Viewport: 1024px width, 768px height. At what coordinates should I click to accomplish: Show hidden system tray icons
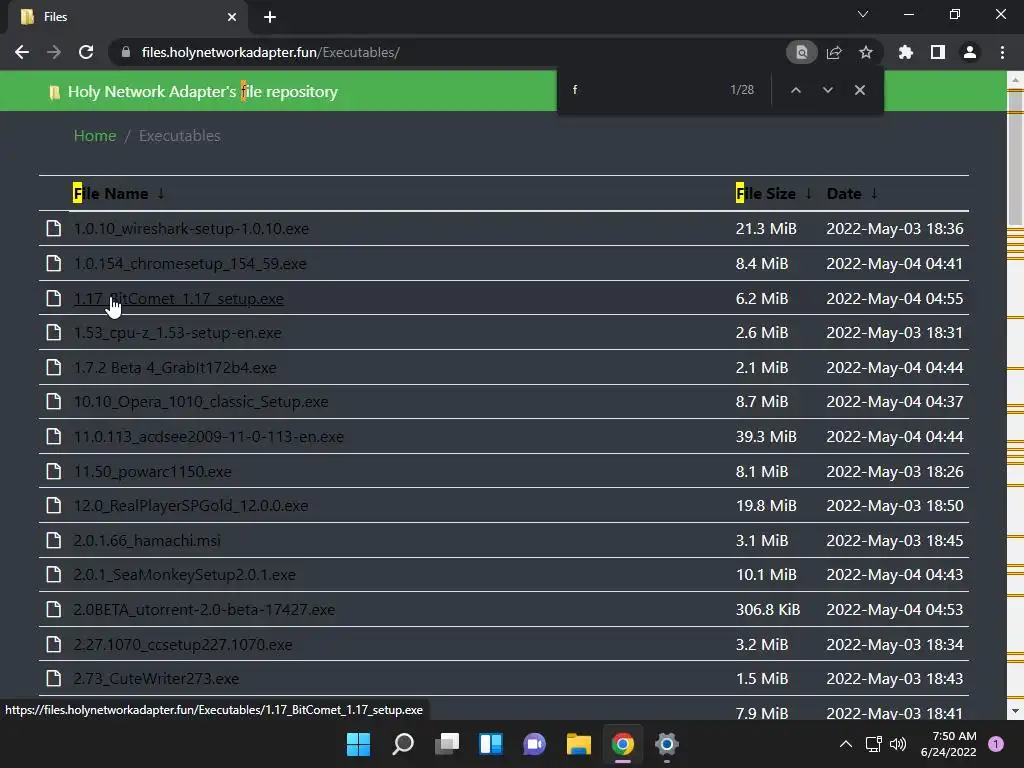pyautogui.click(x=845, y=744)
